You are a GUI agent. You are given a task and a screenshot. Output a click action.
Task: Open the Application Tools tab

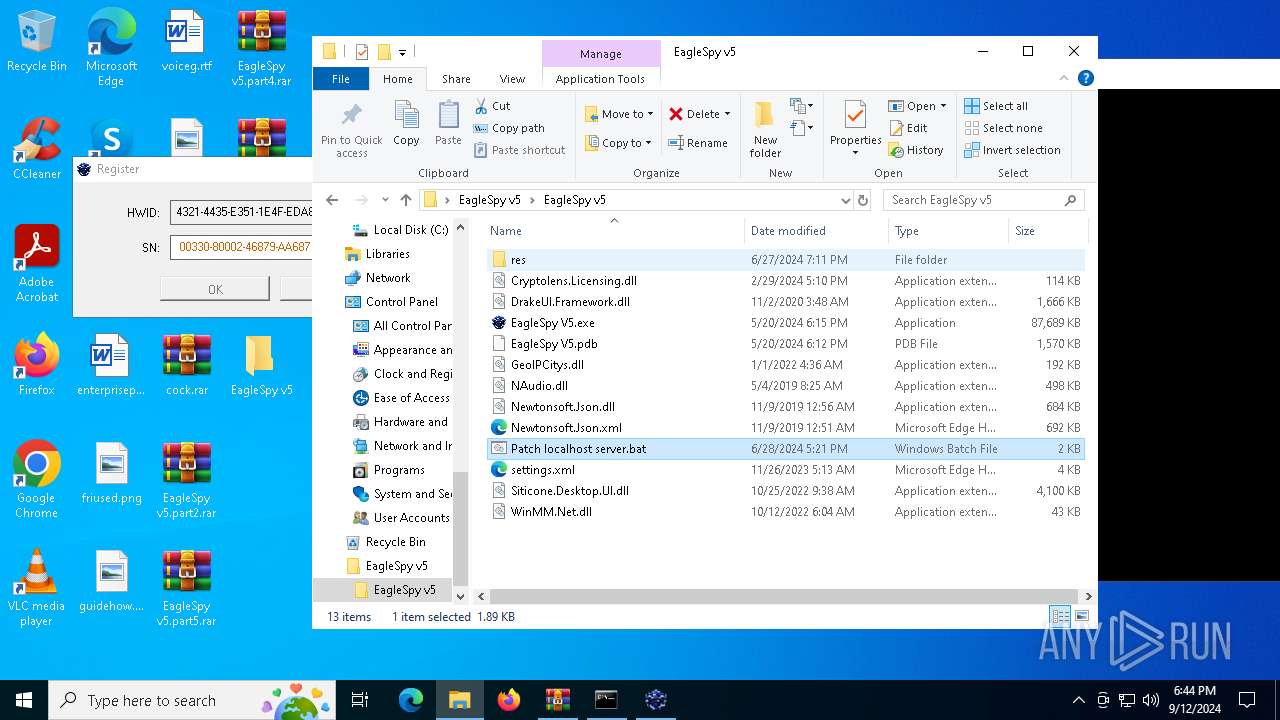click(600, 79)
